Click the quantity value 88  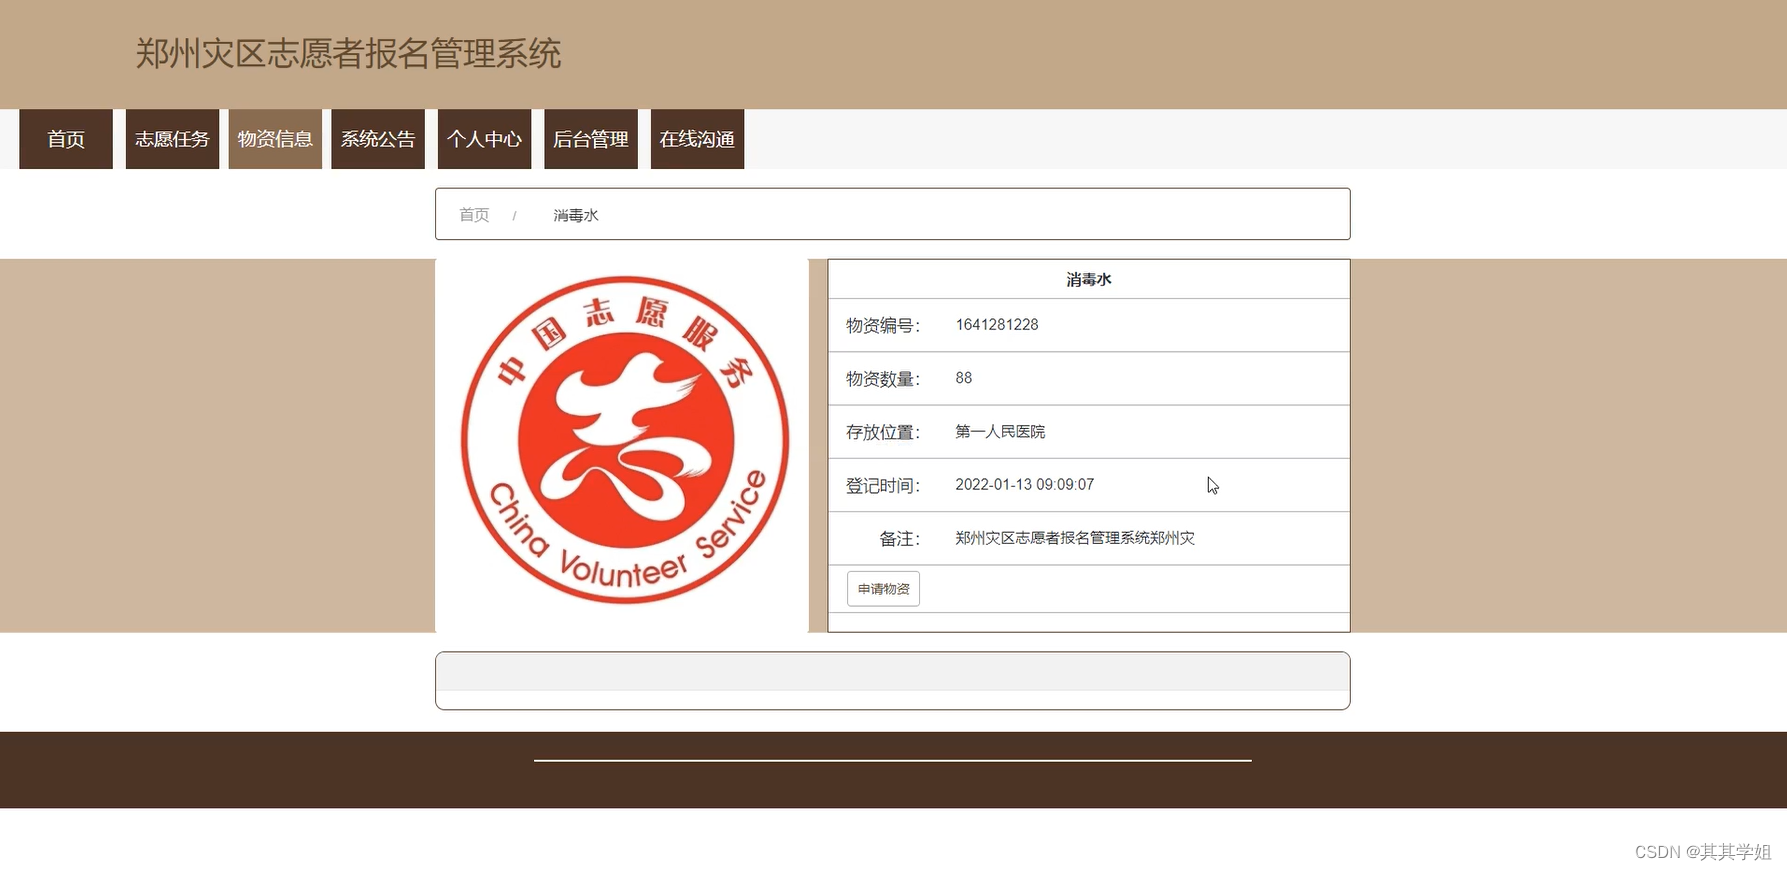(x=964, y=378)
